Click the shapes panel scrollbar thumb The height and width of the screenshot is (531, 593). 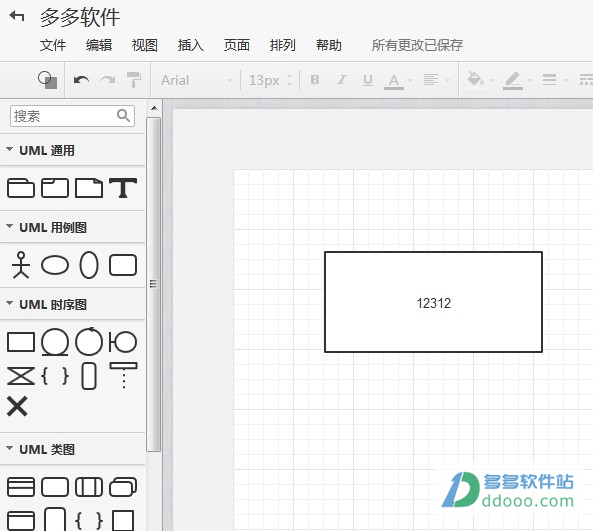pos(153,284)
